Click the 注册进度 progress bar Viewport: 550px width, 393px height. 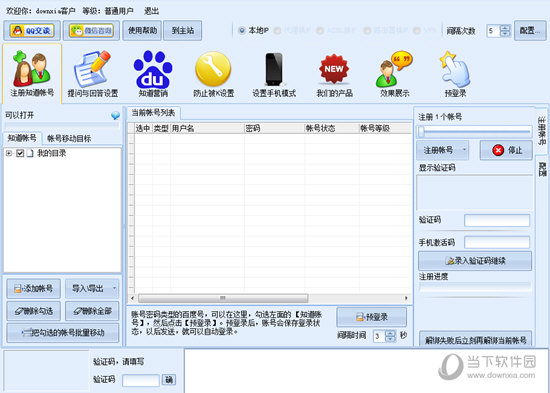(475, 288)
